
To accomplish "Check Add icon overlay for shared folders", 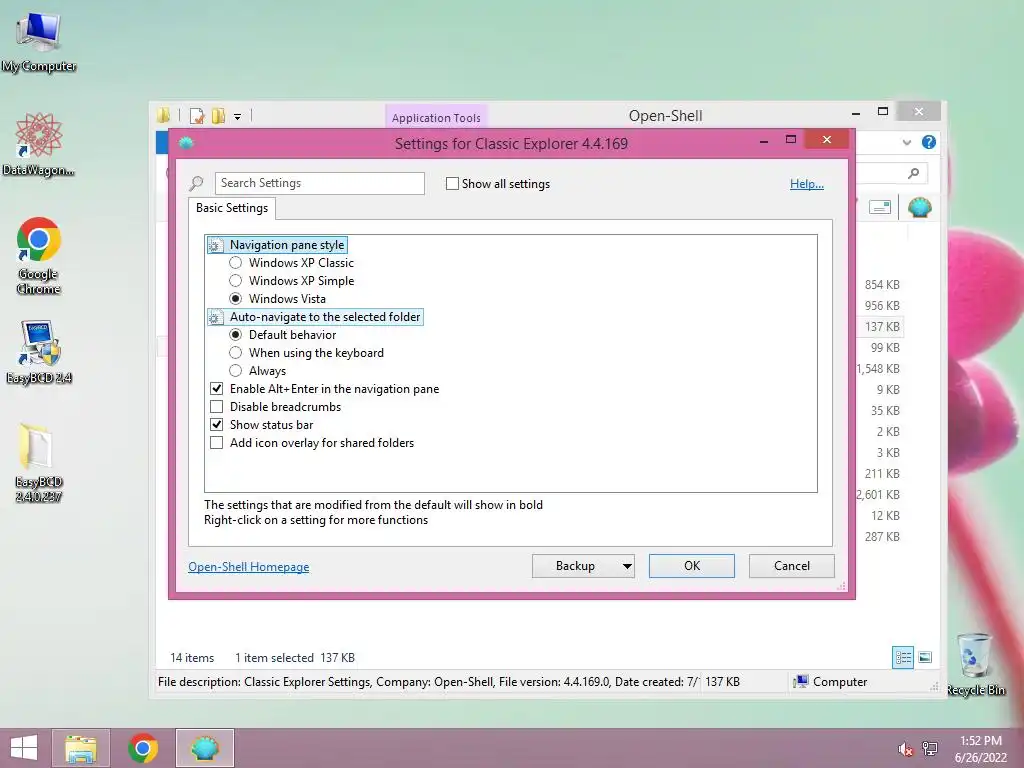I will [x=216, y=443].
